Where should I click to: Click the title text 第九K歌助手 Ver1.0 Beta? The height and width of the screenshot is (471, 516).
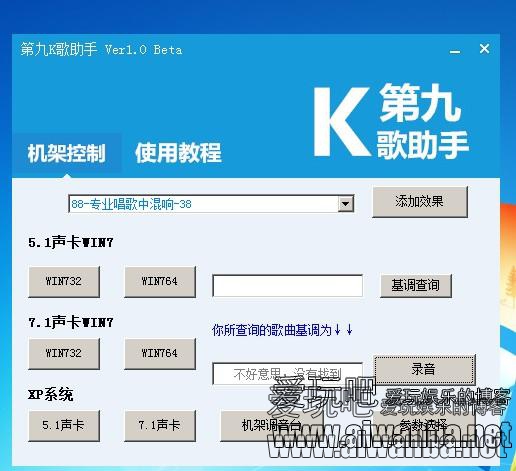[101, 50]
